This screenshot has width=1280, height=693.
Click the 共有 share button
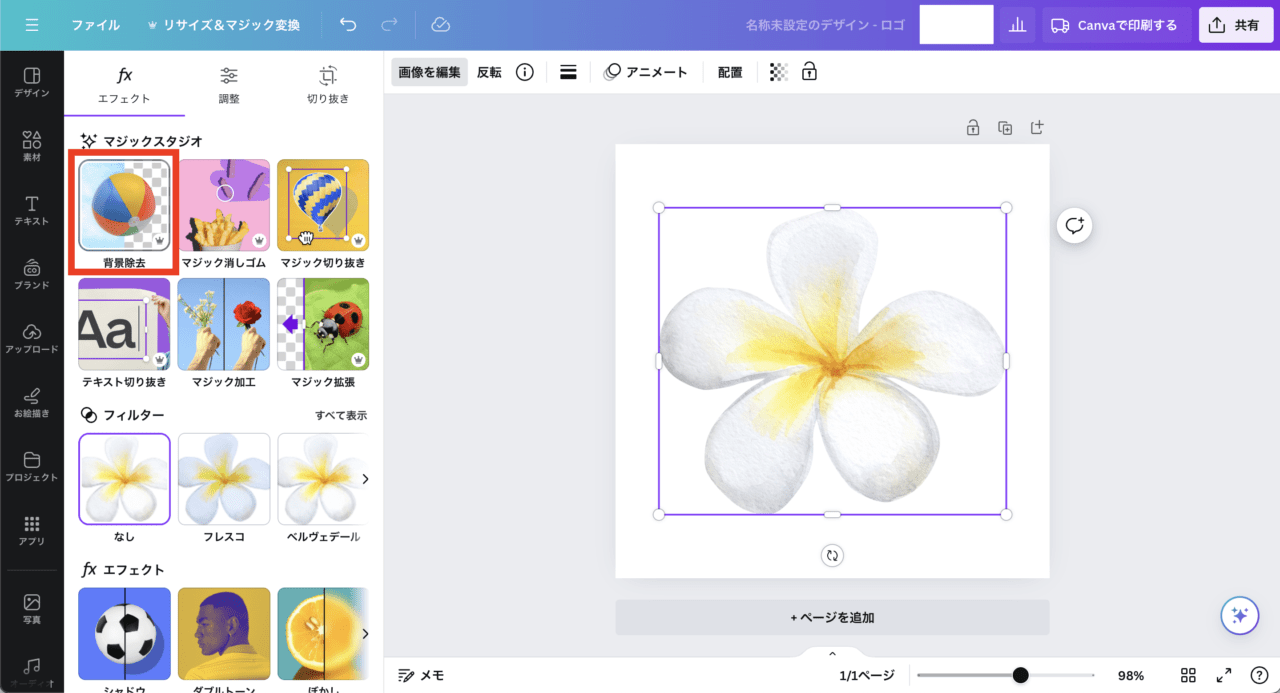point(1235,25)
